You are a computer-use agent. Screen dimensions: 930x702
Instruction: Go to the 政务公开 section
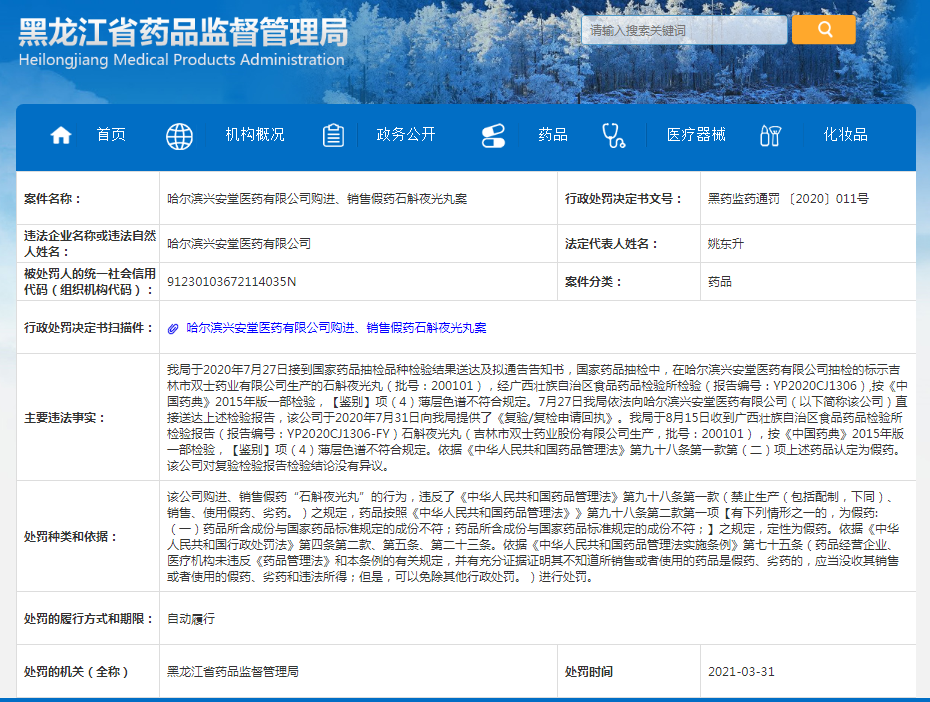click(405, 135)
